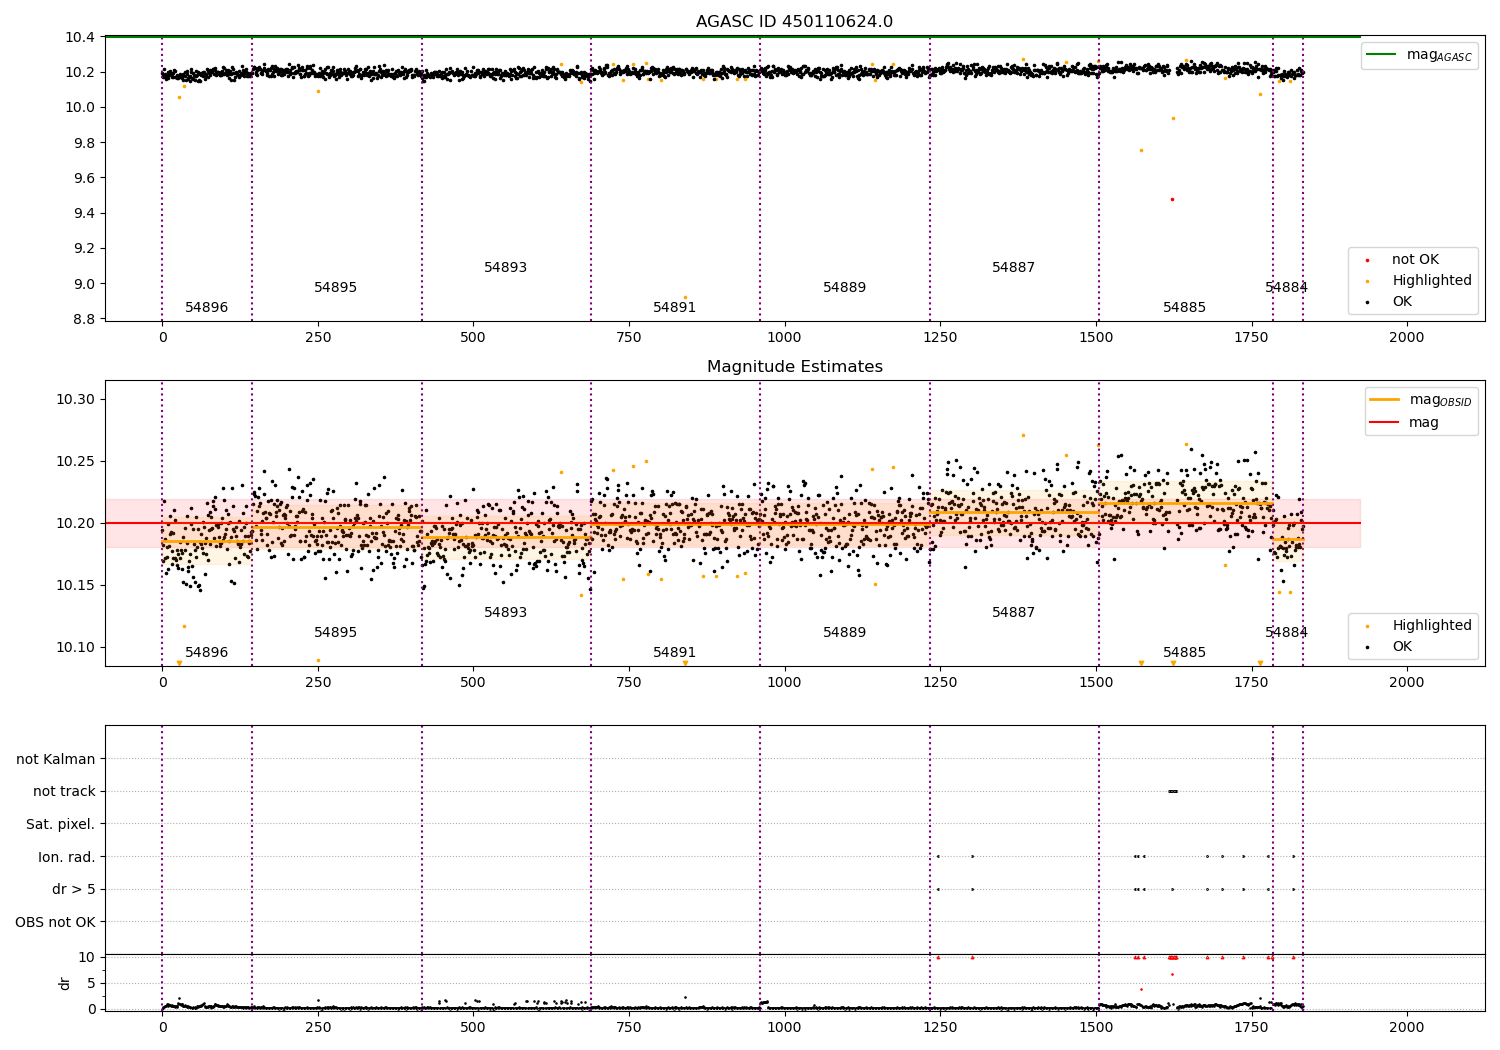Click 'Highlighted' legend entry in Magnitude Estimates plot
Image resolution: width=1500 pixels, height=1050 pixels.
click(x=1420, y=626)
